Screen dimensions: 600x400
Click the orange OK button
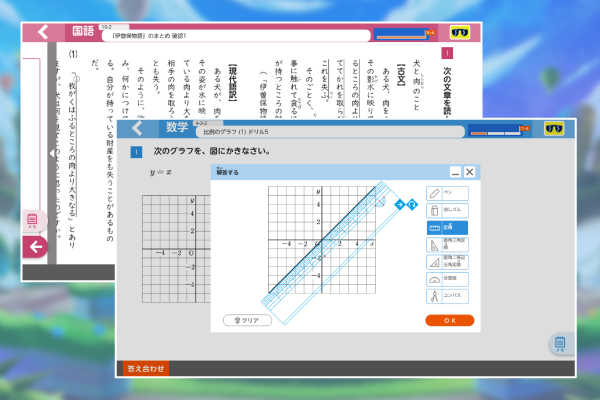tap(450, 320)
